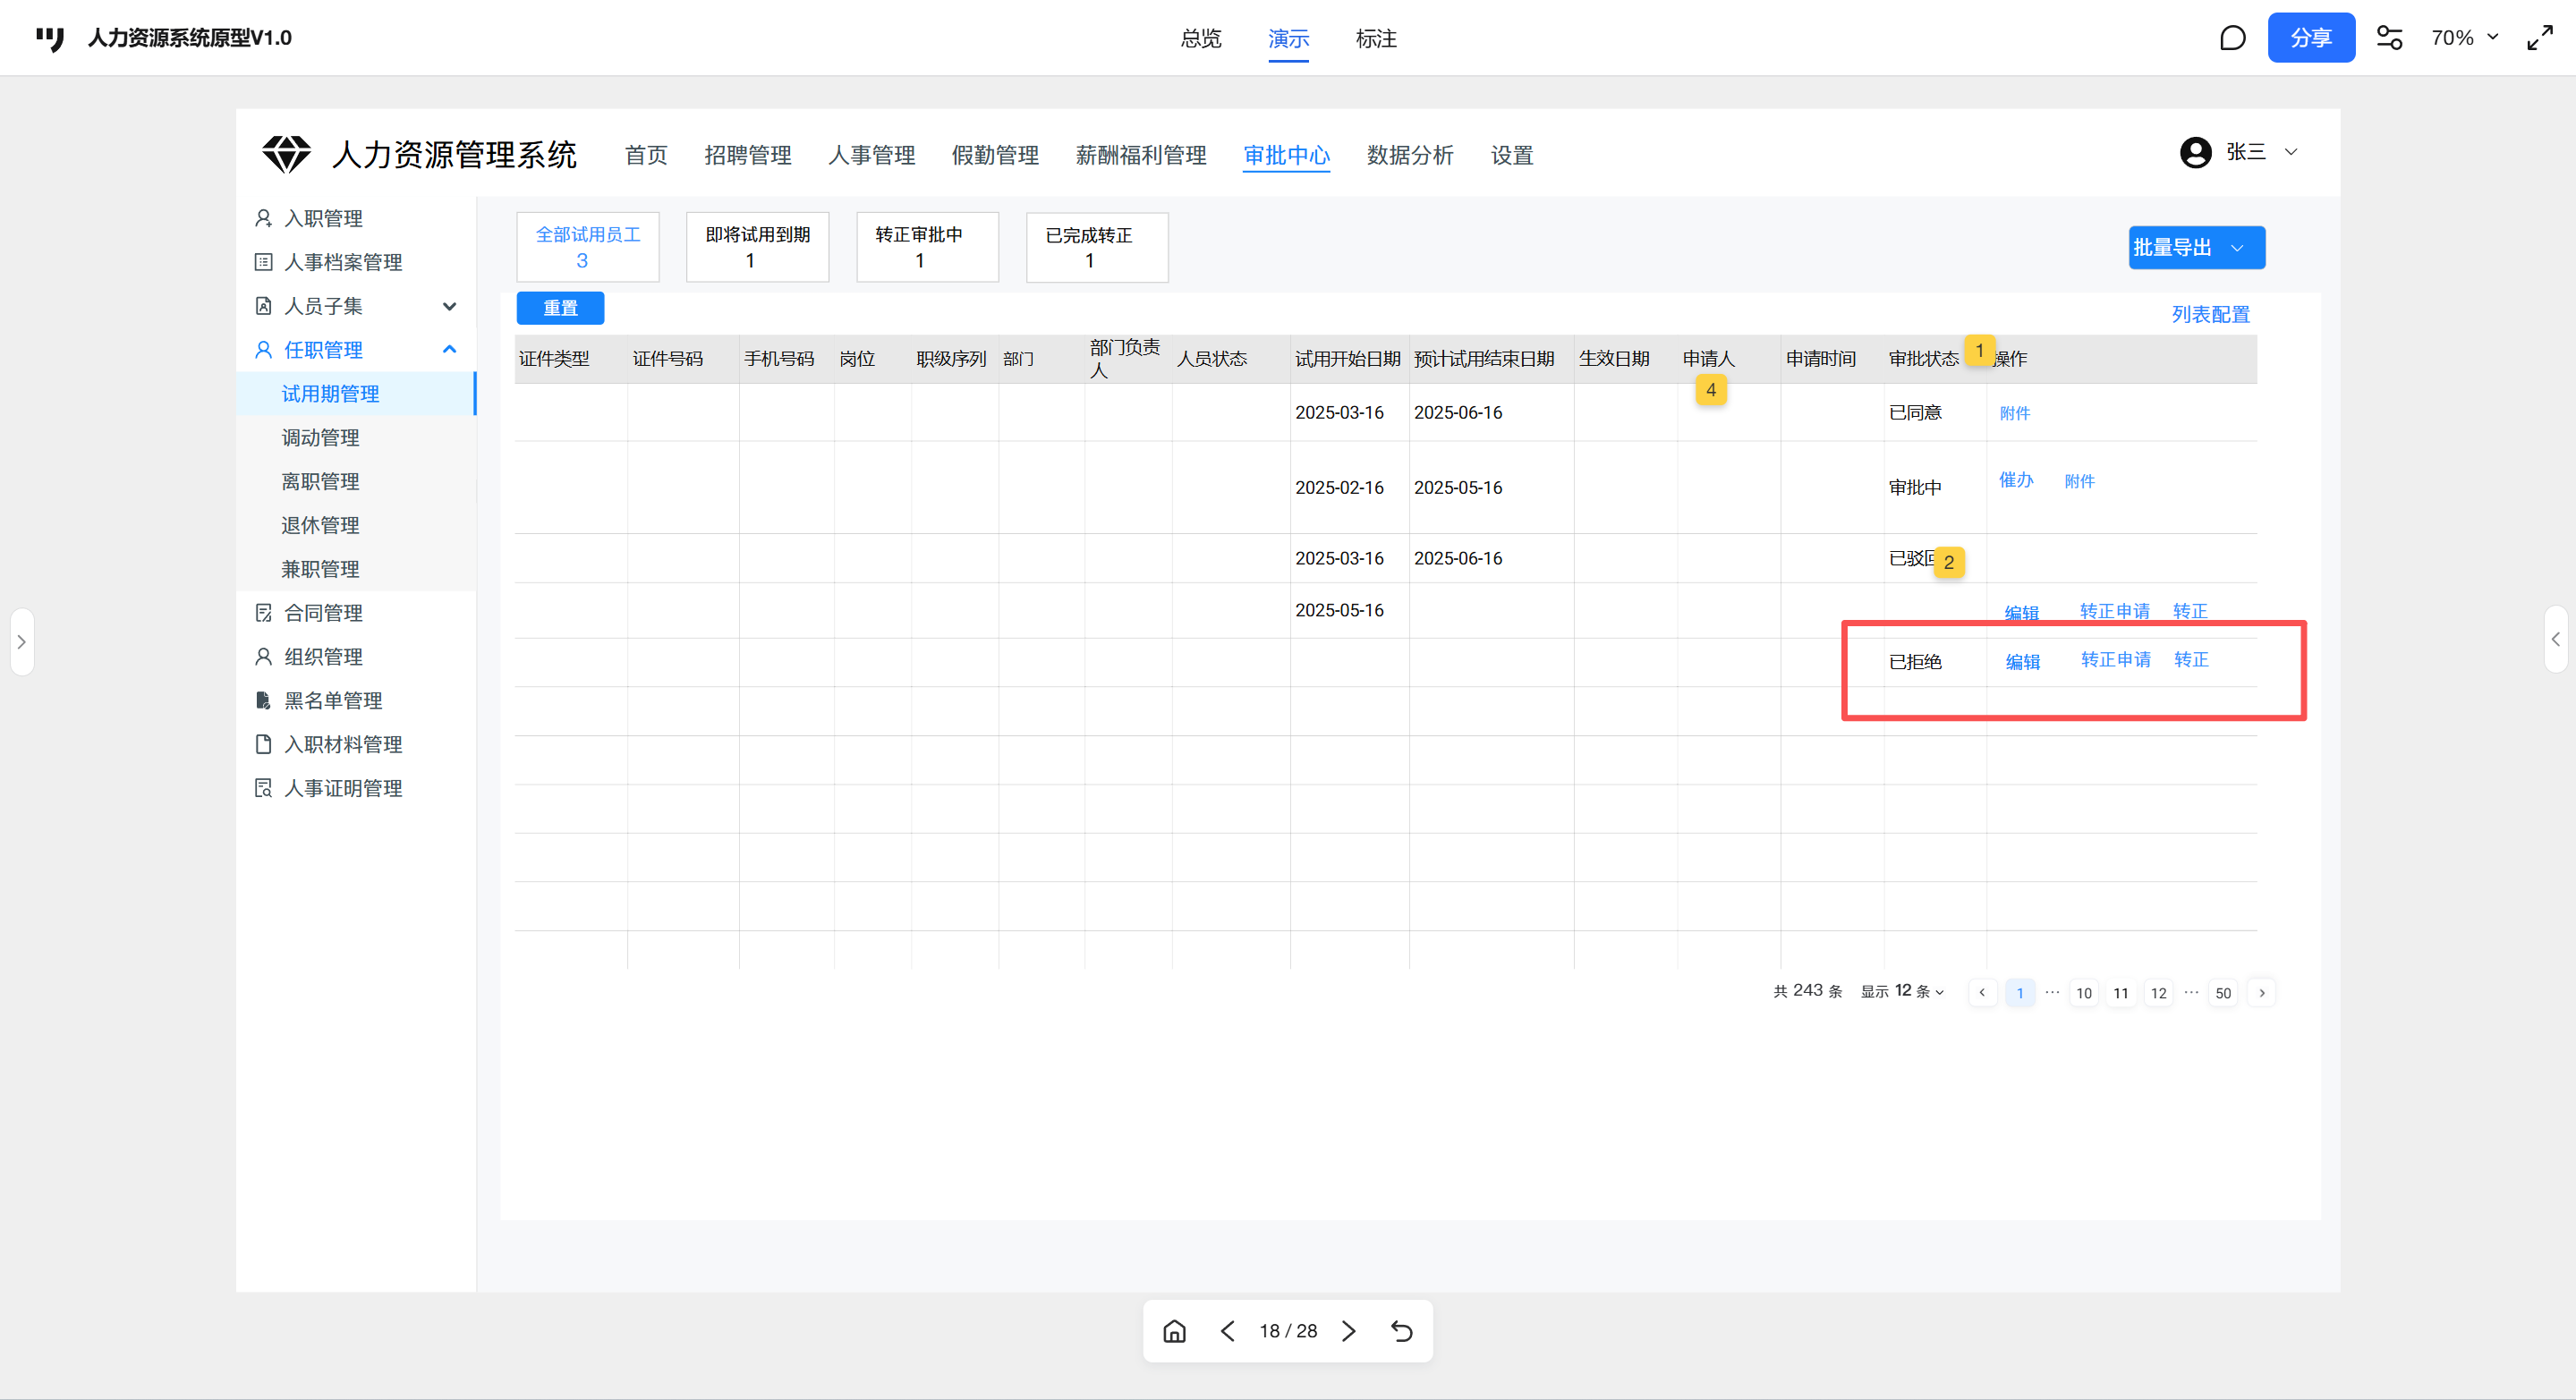Go to the previous prototype page arrow
The width and height of the screenshot is (2576, 1400).
[x=1228, y=1331]
